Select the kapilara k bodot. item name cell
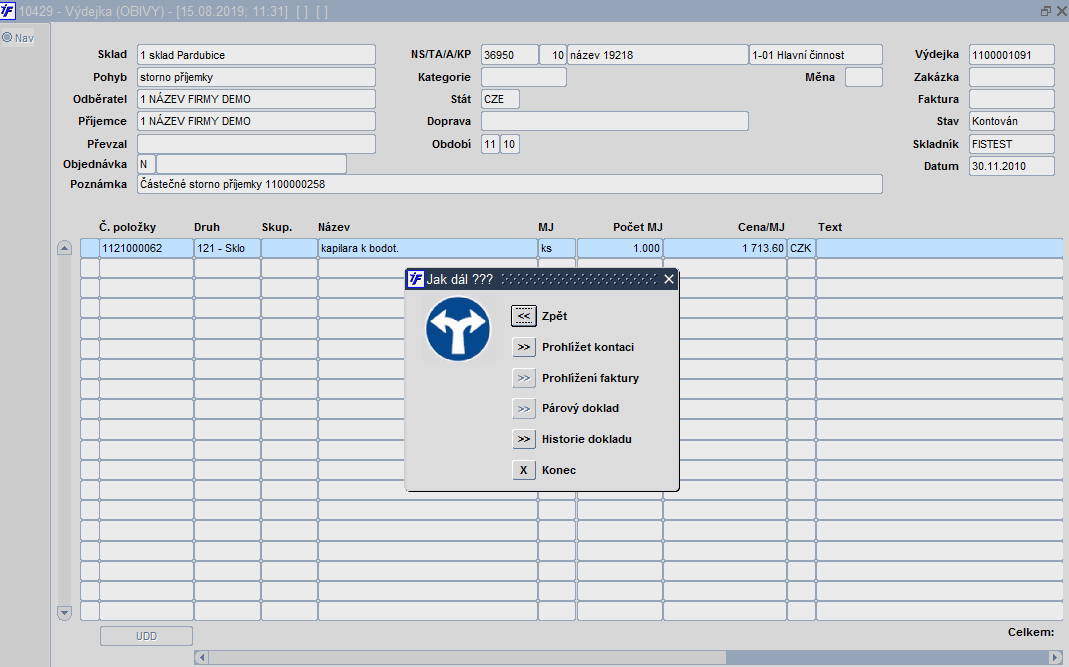1069x667 pixels. click(427, 248)
